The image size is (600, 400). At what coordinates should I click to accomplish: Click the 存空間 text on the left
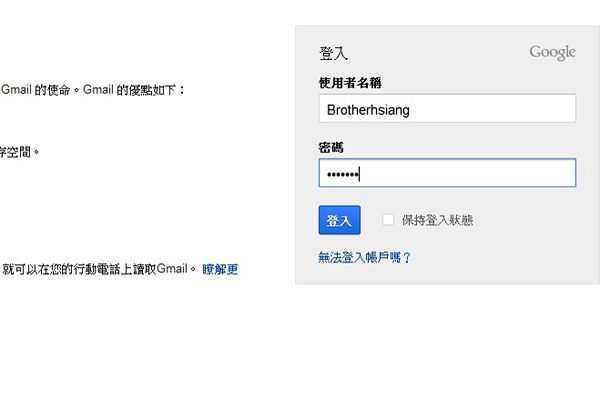point(15,152)
